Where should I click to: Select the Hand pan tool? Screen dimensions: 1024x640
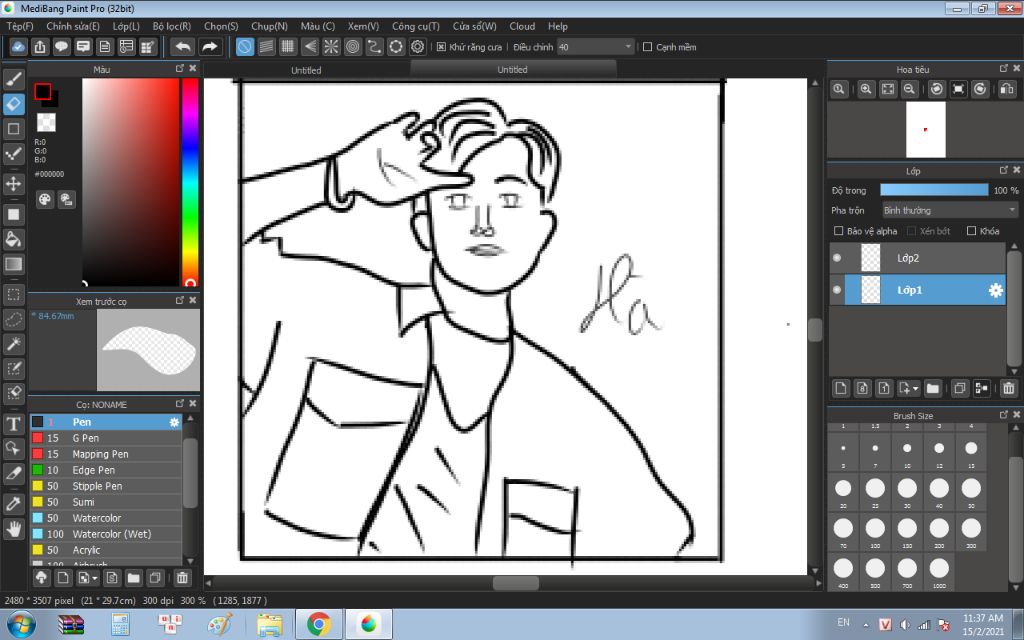pyautogui.click(x=14, y=528)
